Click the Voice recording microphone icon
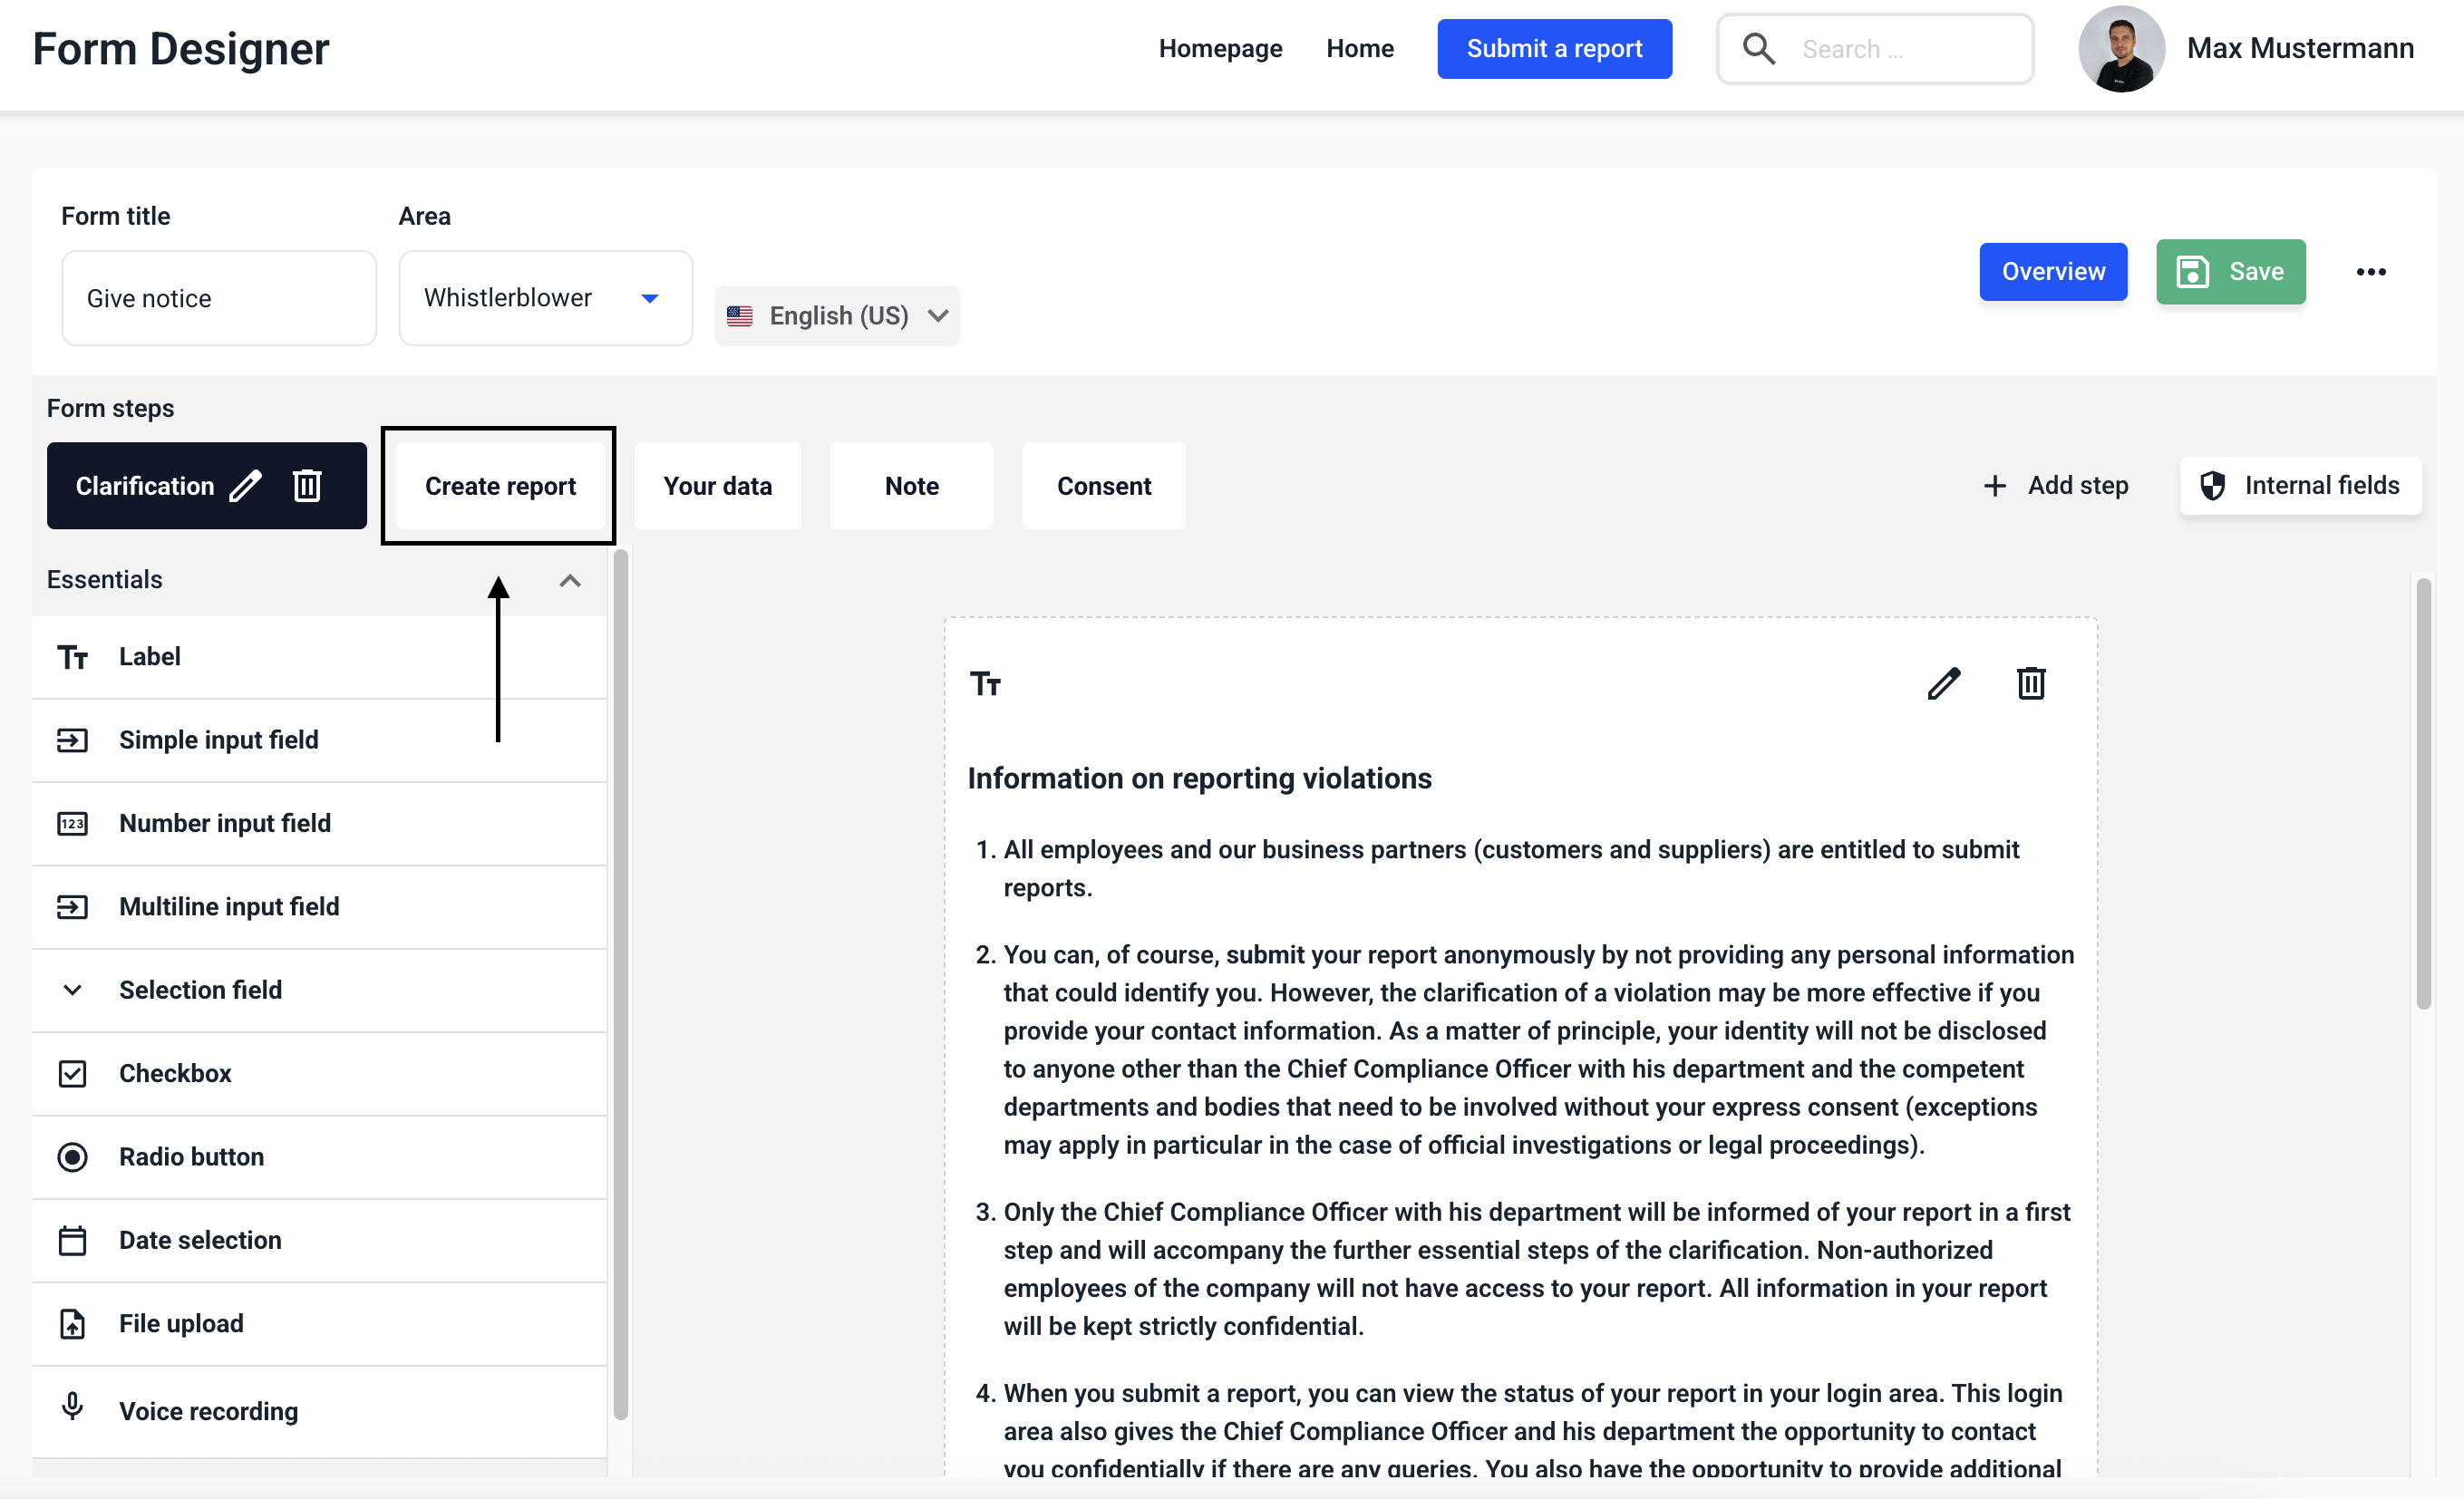The width and height of the screenshot is (2464, 1499). [72, 1408]
